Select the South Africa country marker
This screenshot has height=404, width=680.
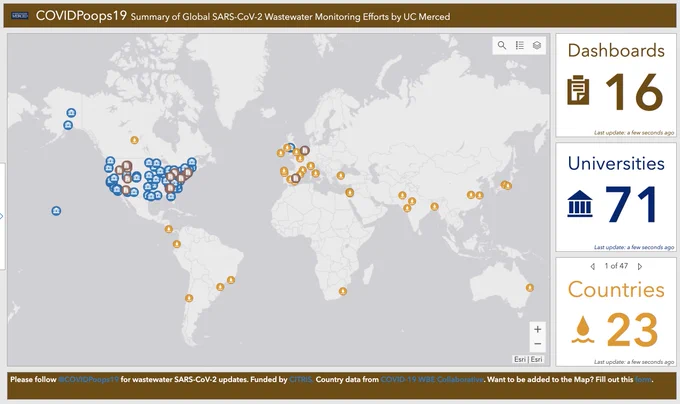343,291
